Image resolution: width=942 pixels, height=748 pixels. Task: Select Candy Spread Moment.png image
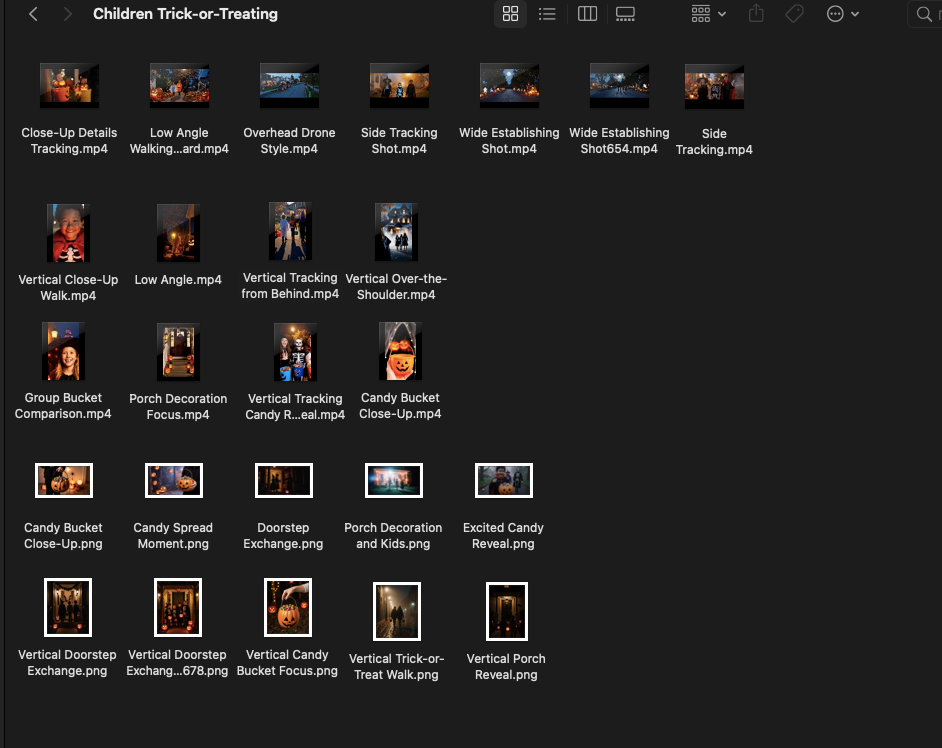(173, 481)
